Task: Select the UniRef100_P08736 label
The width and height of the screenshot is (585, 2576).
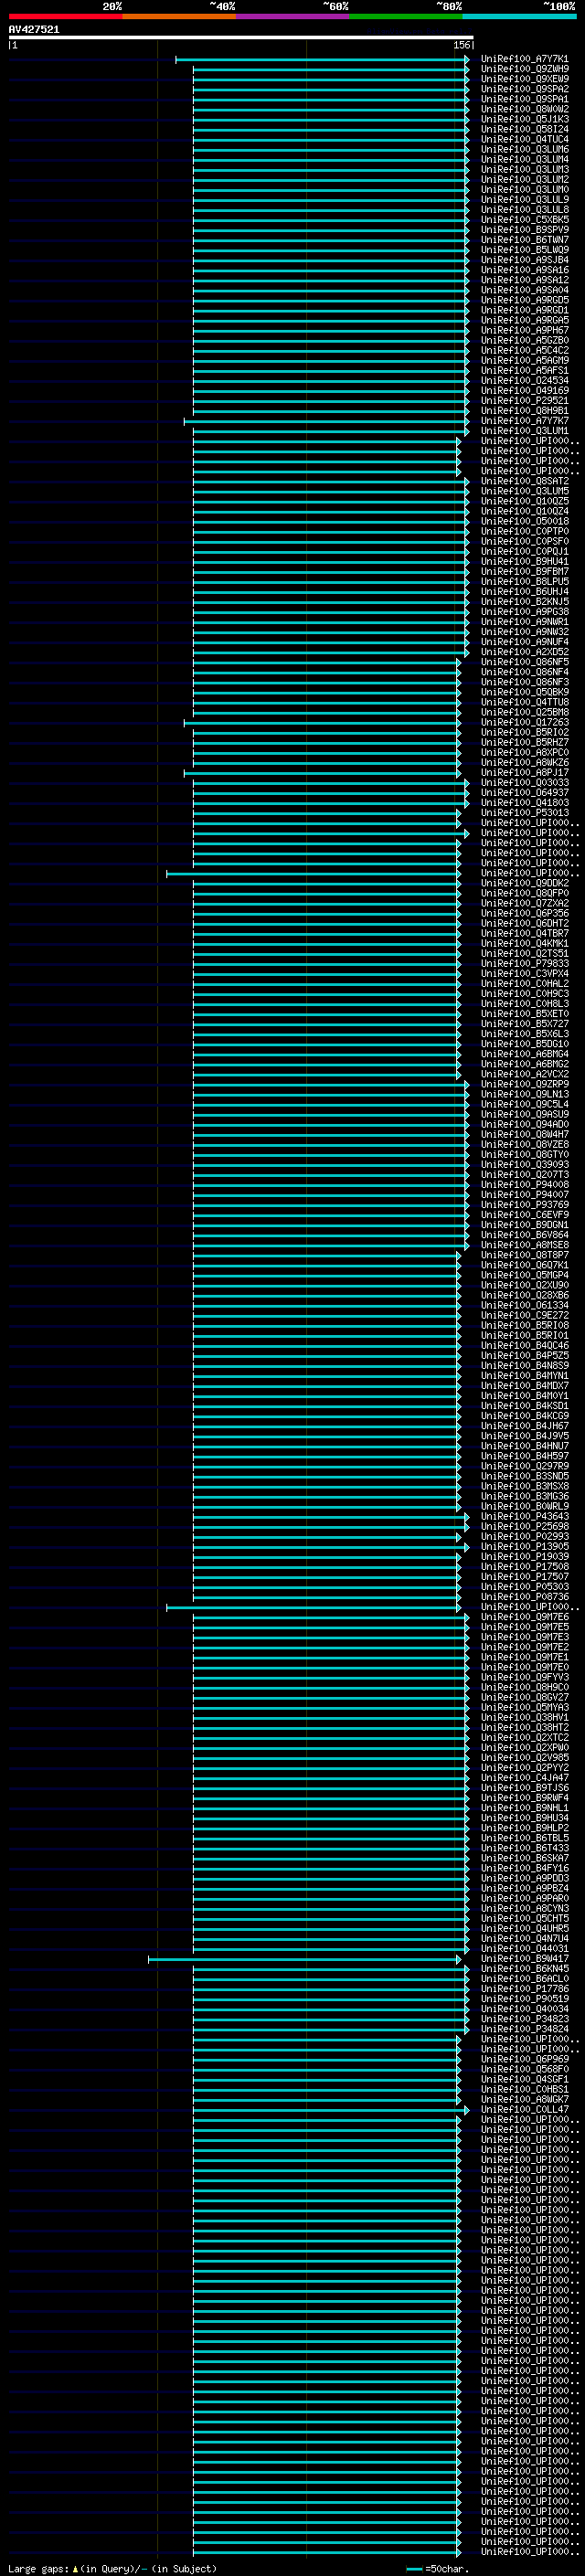Action: pos(525,1597)
